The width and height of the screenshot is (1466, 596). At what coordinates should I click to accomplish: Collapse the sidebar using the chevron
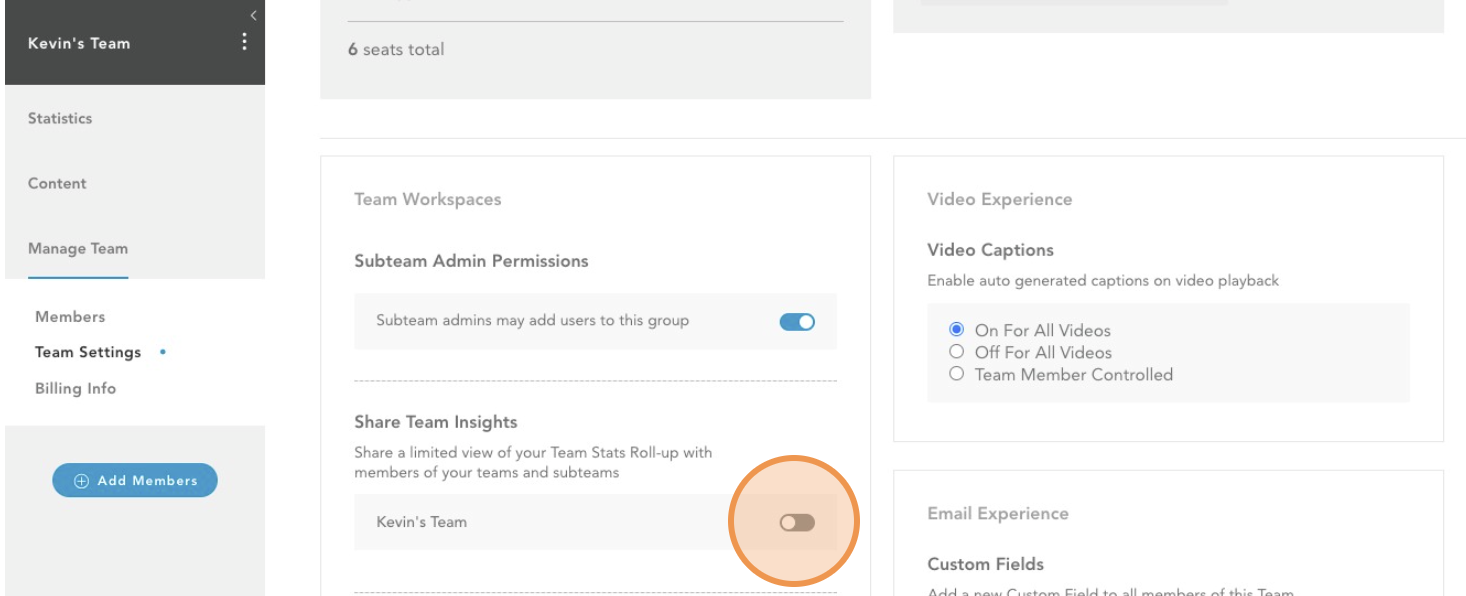click(x=252, y=14)
